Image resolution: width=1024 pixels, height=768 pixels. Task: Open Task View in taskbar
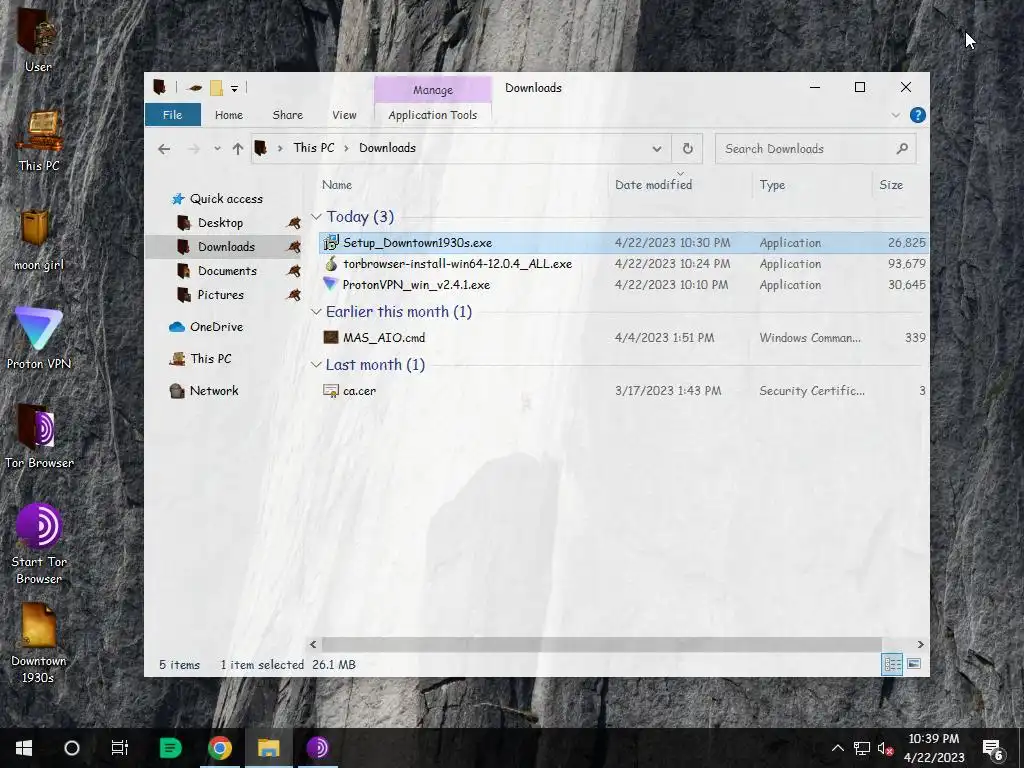(120, 748)
